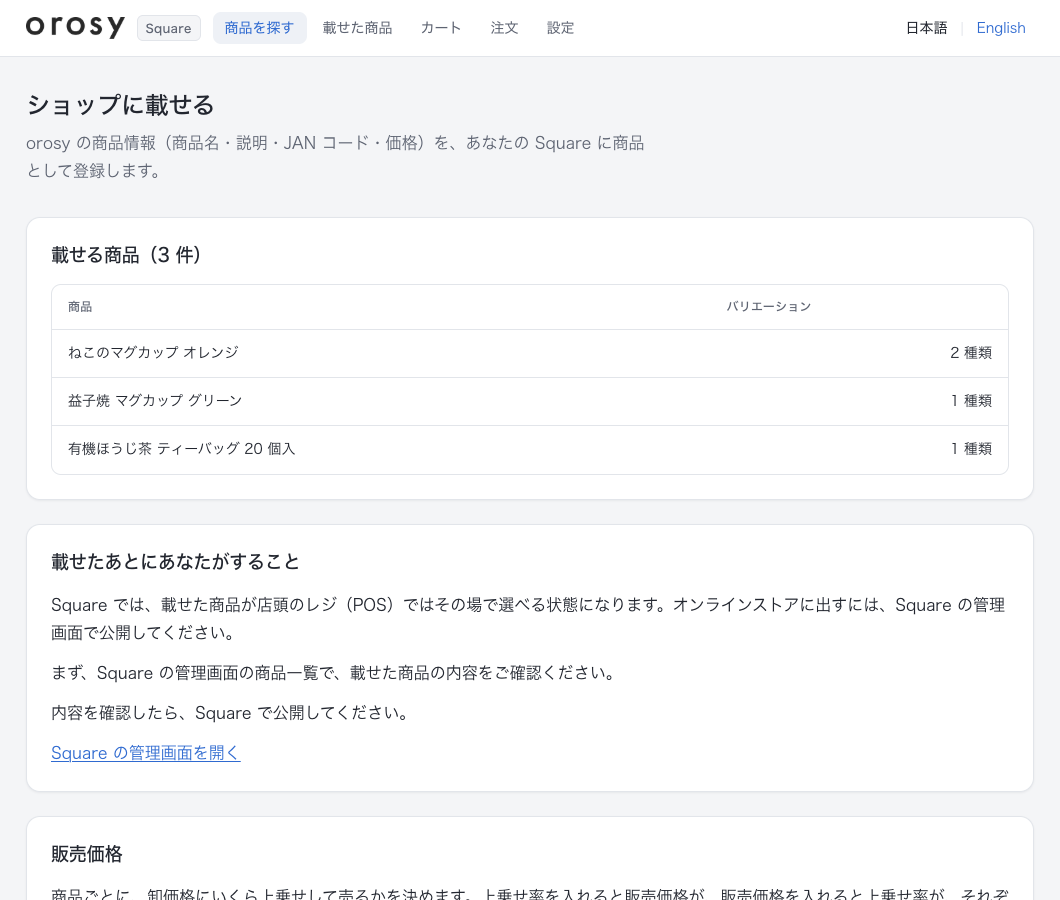Select the ねこのマグカップ オレンジ row
This screenshot has height=900, width=1060.
530,353
